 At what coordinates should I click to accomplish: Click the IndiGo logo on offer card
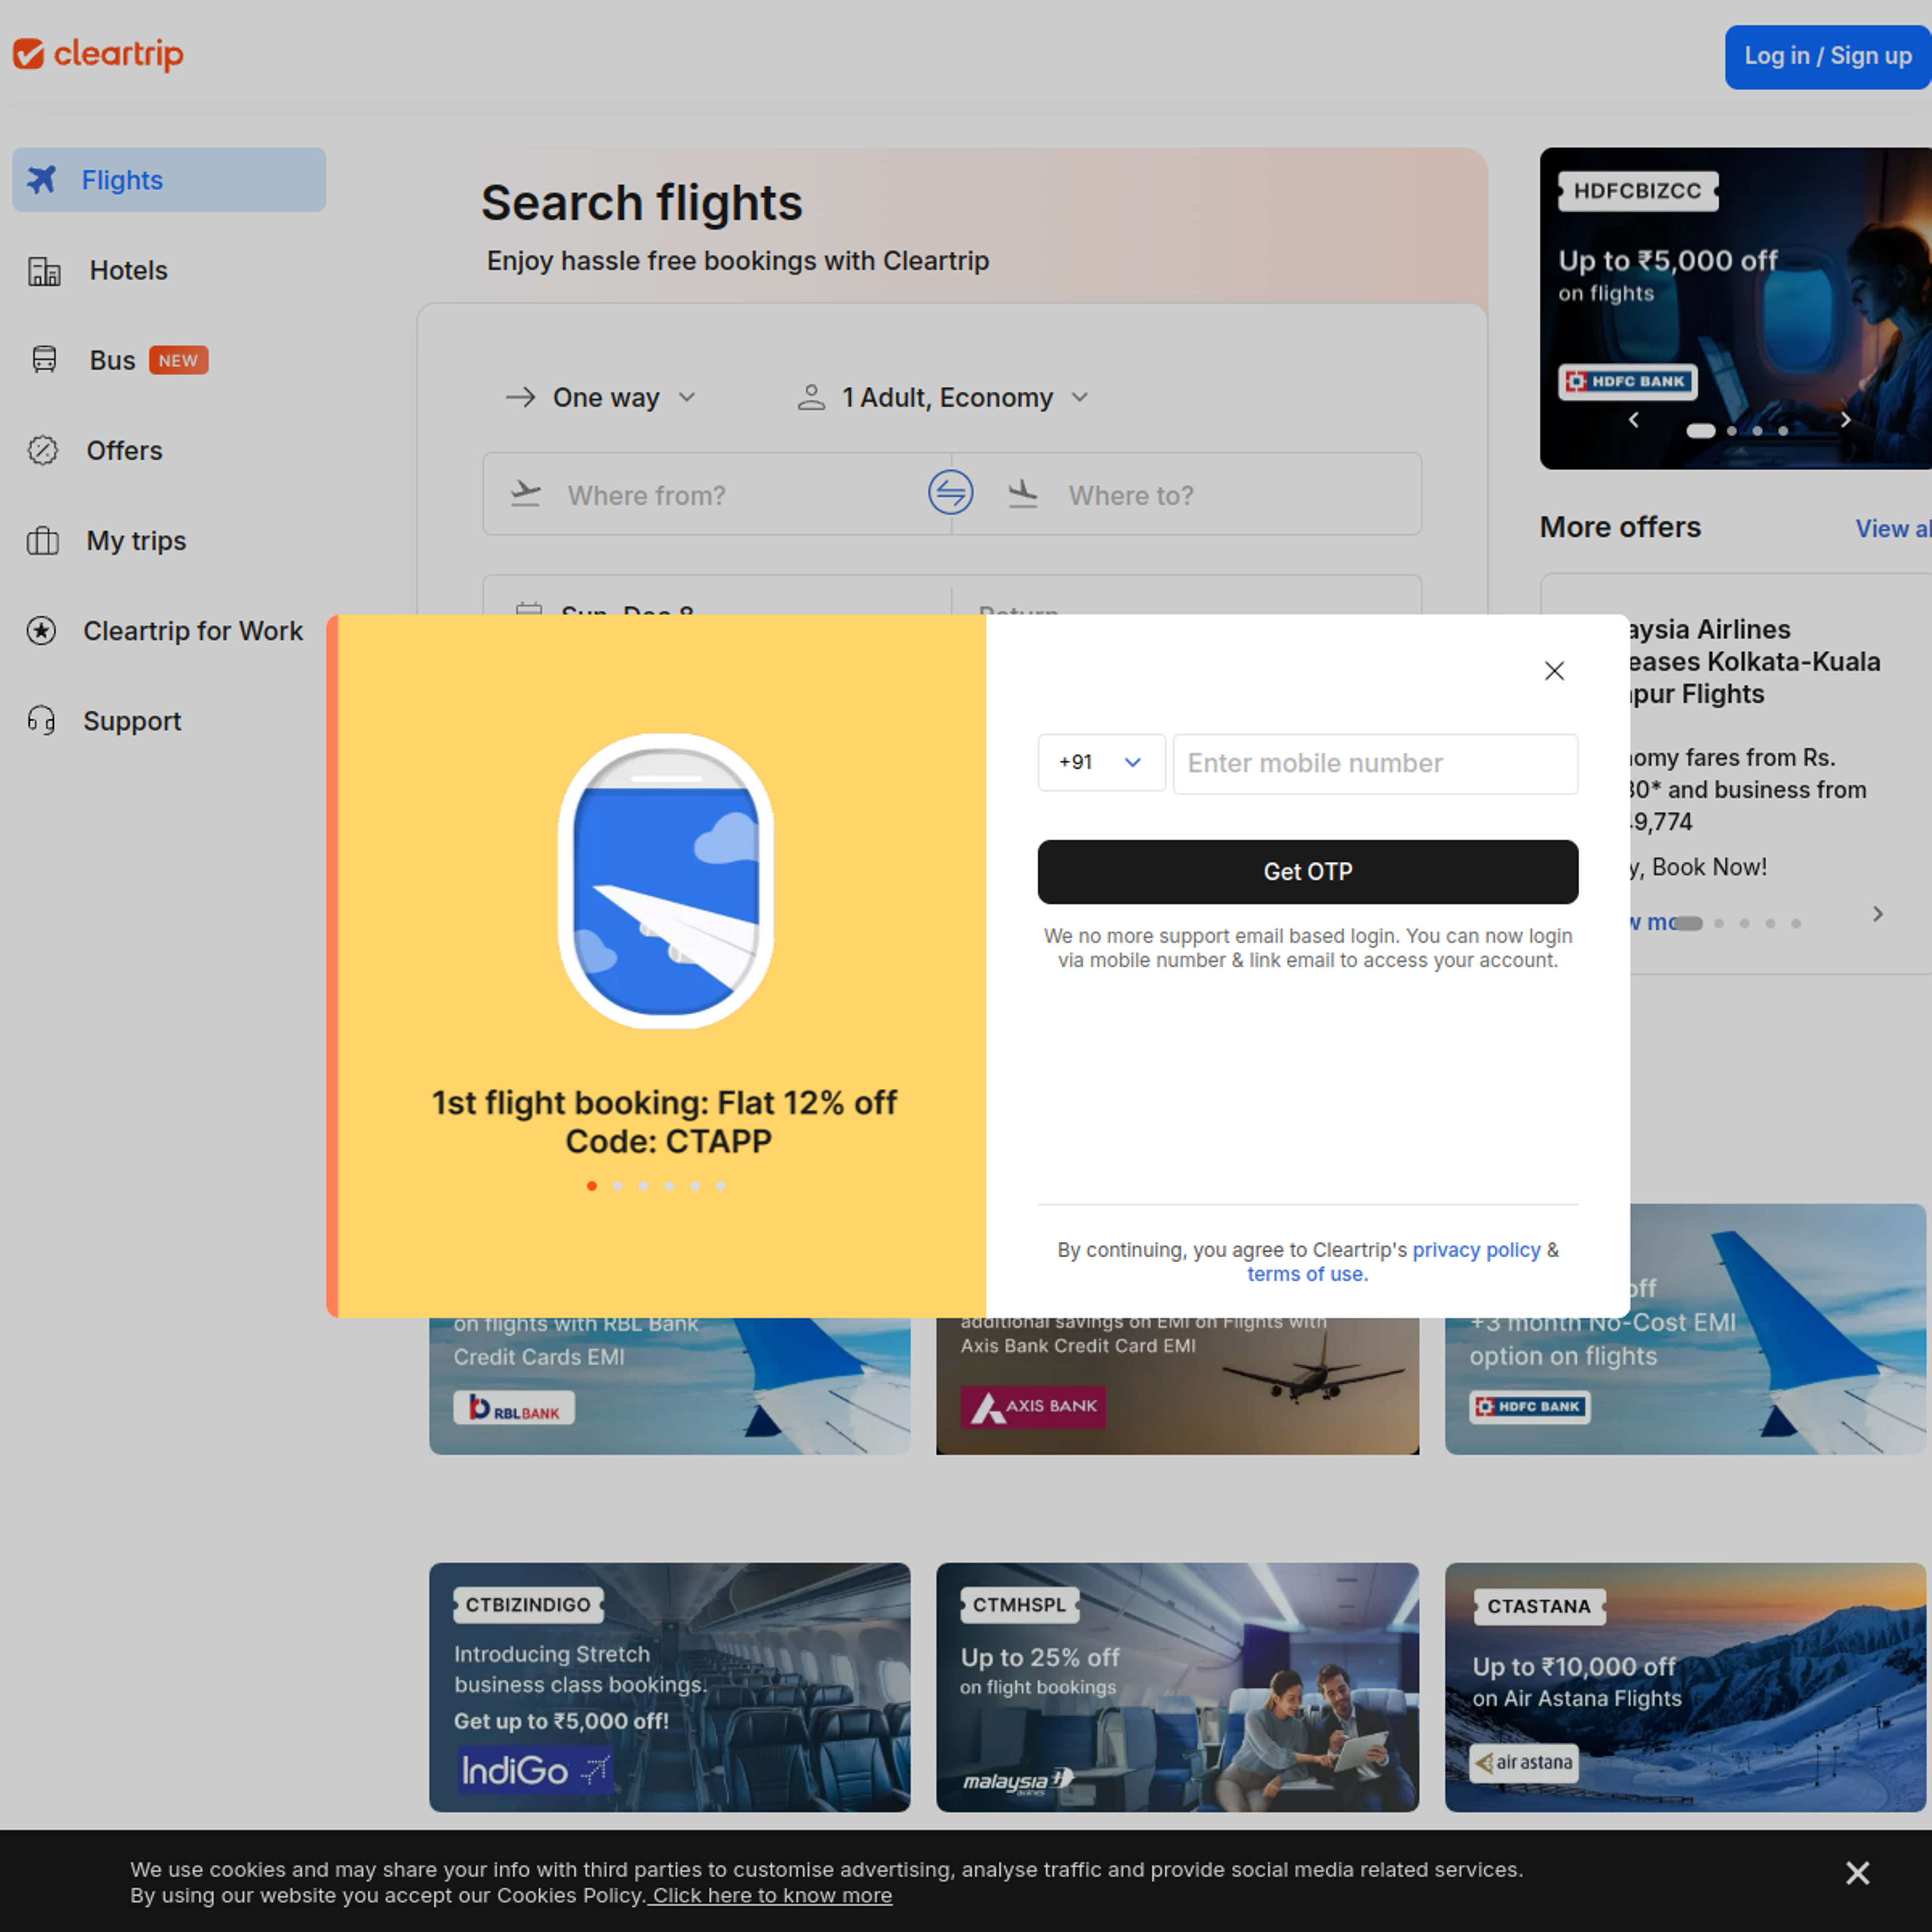click(535, 1770)
